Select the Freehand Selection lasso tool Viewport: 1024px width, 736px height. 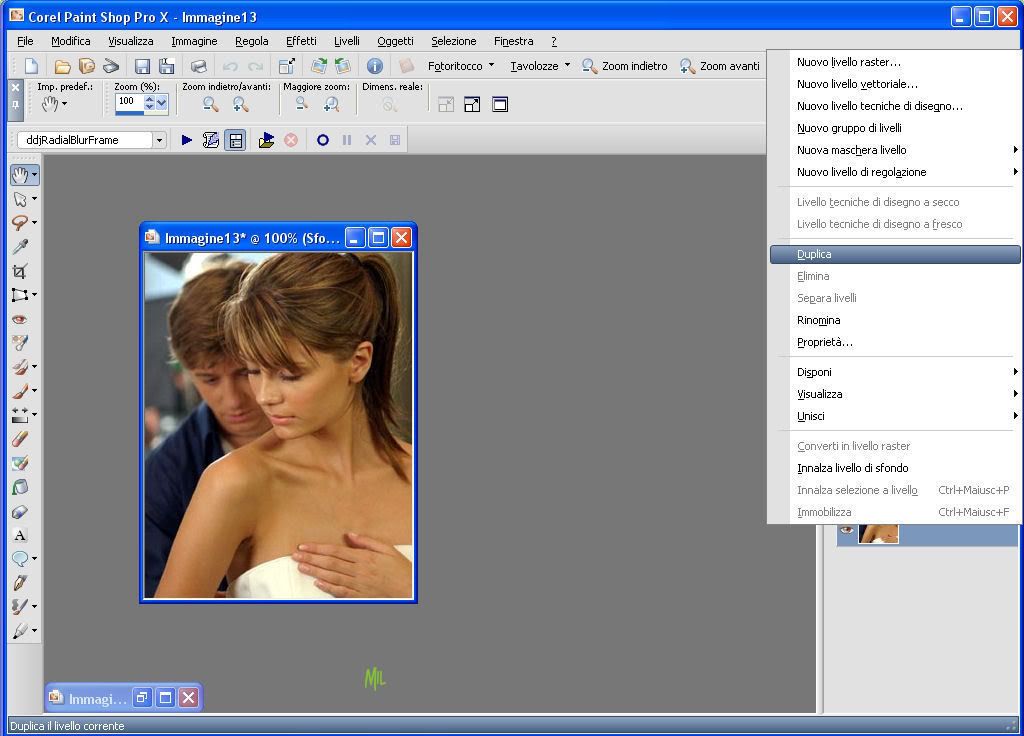click(20, 223)
